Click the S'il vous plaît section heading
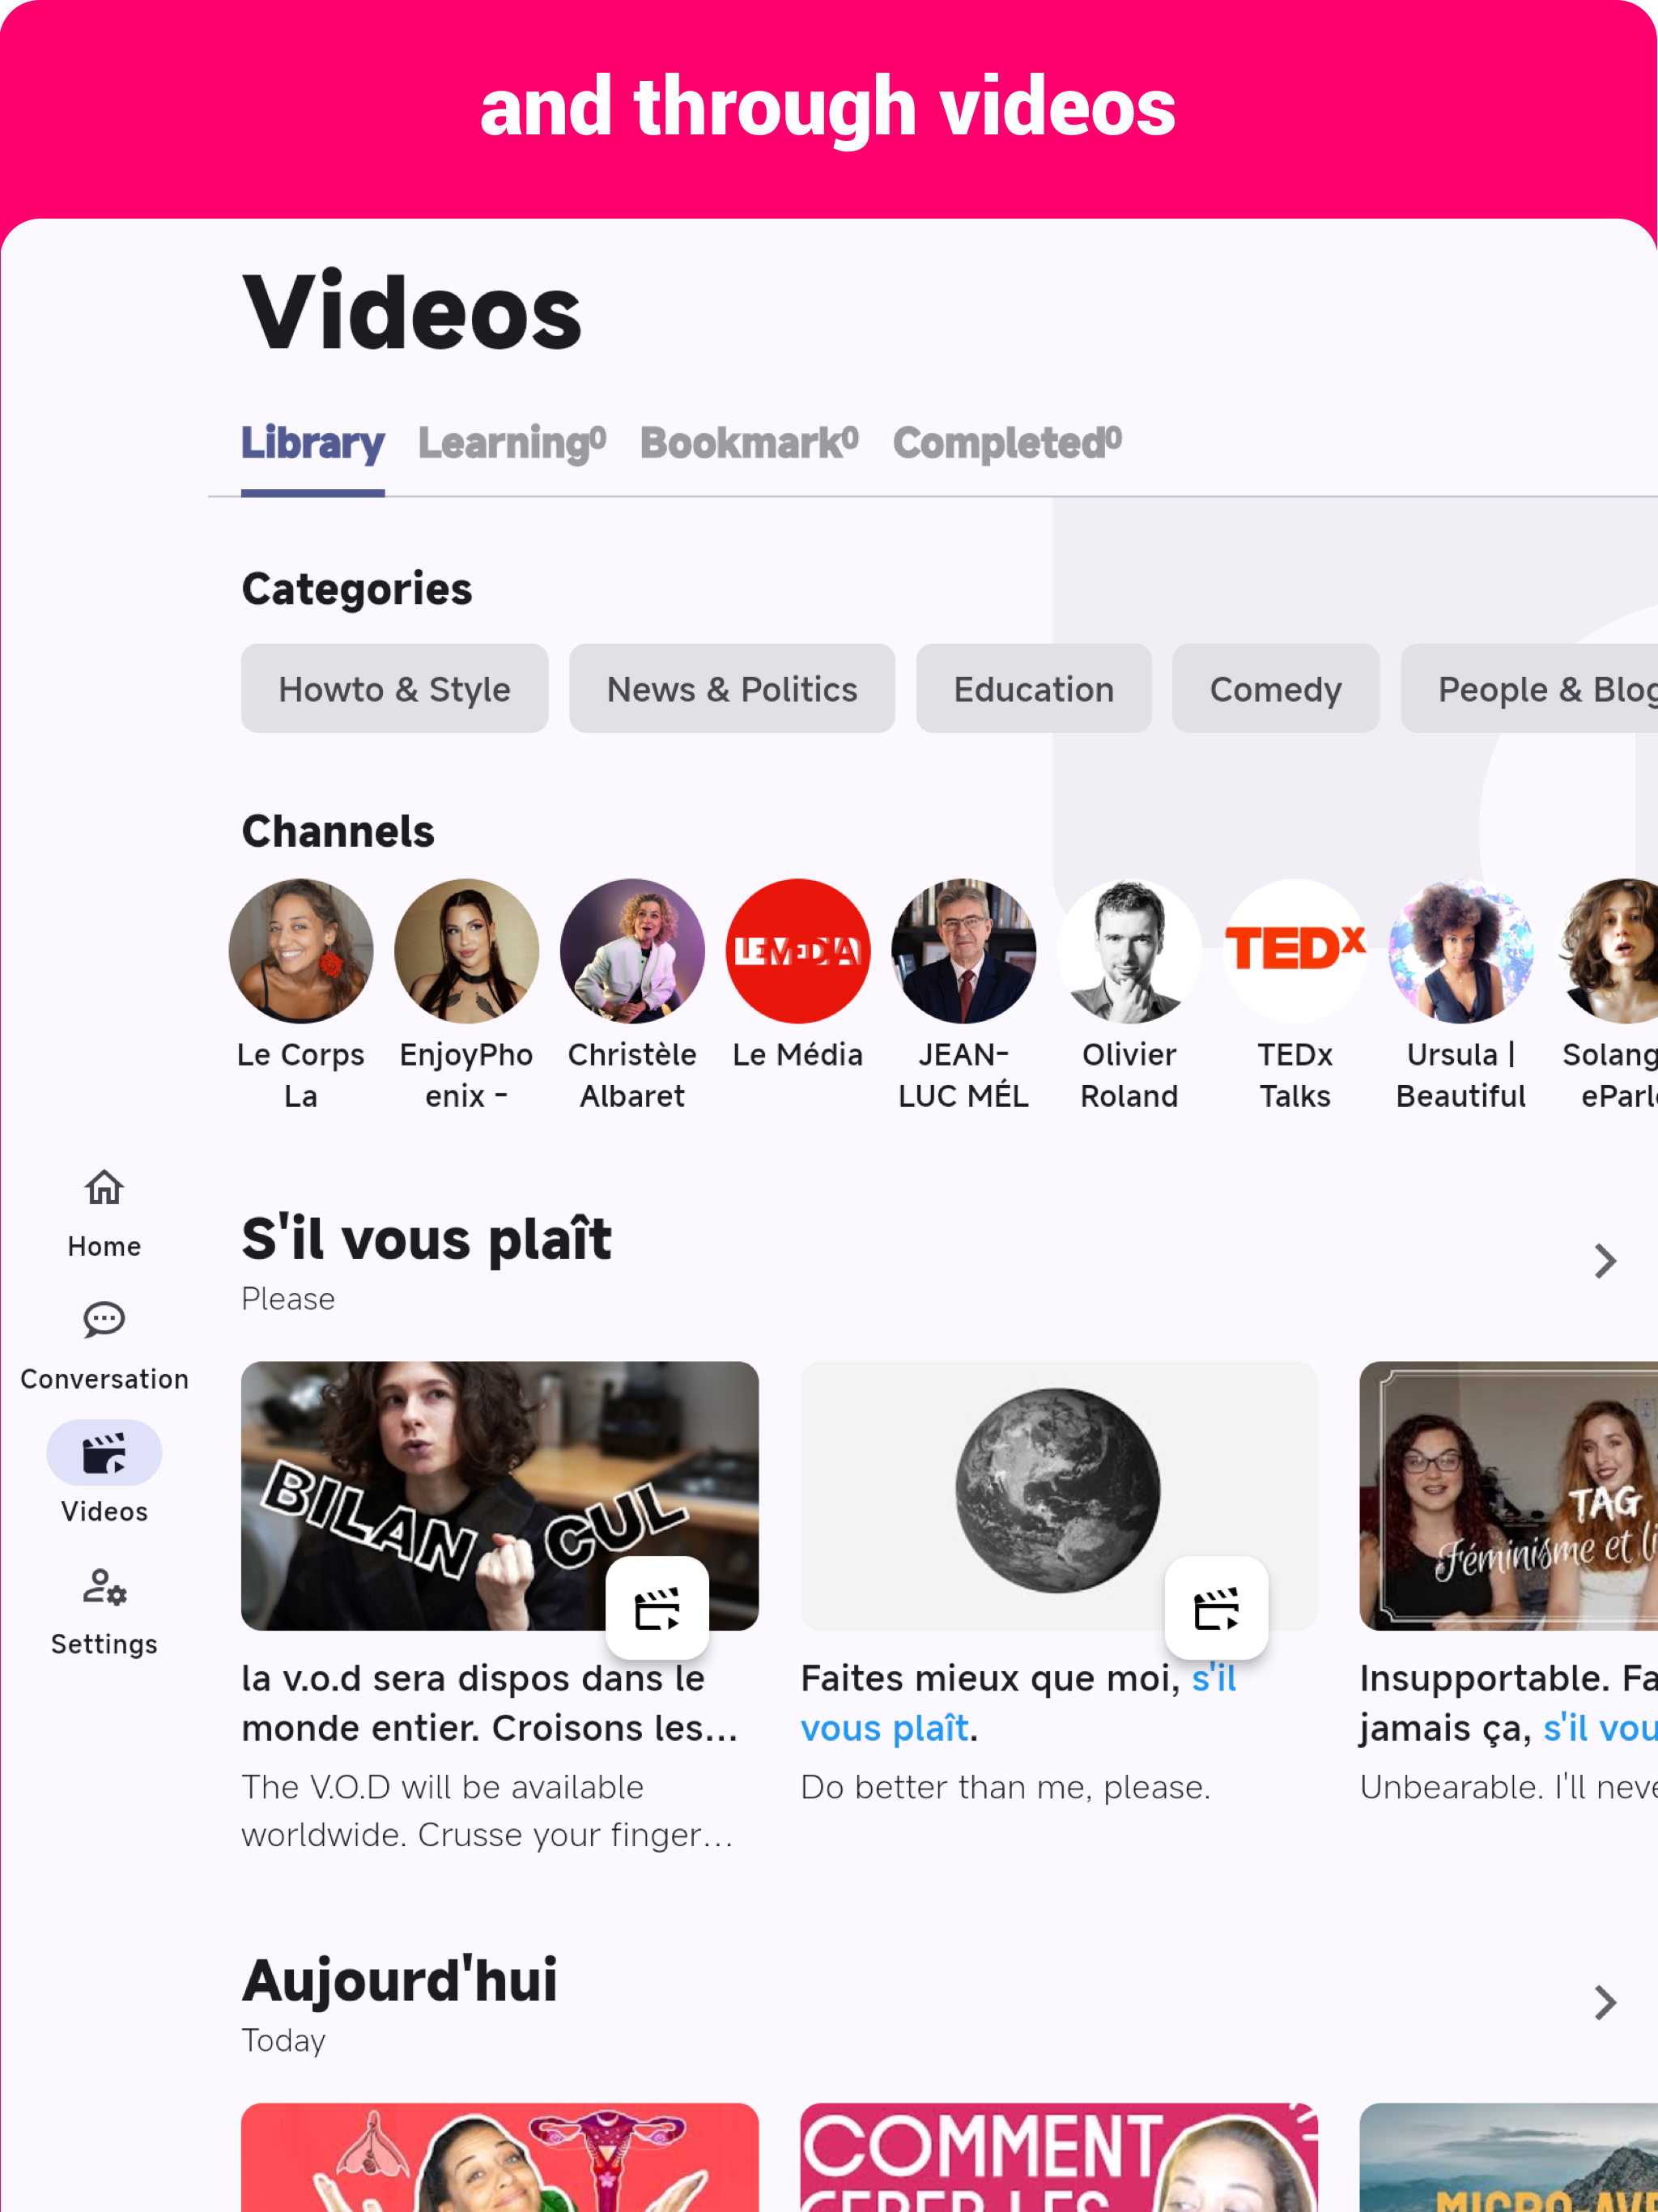Viewport: 1658px width, 2212px height. tap(426, 1239)
